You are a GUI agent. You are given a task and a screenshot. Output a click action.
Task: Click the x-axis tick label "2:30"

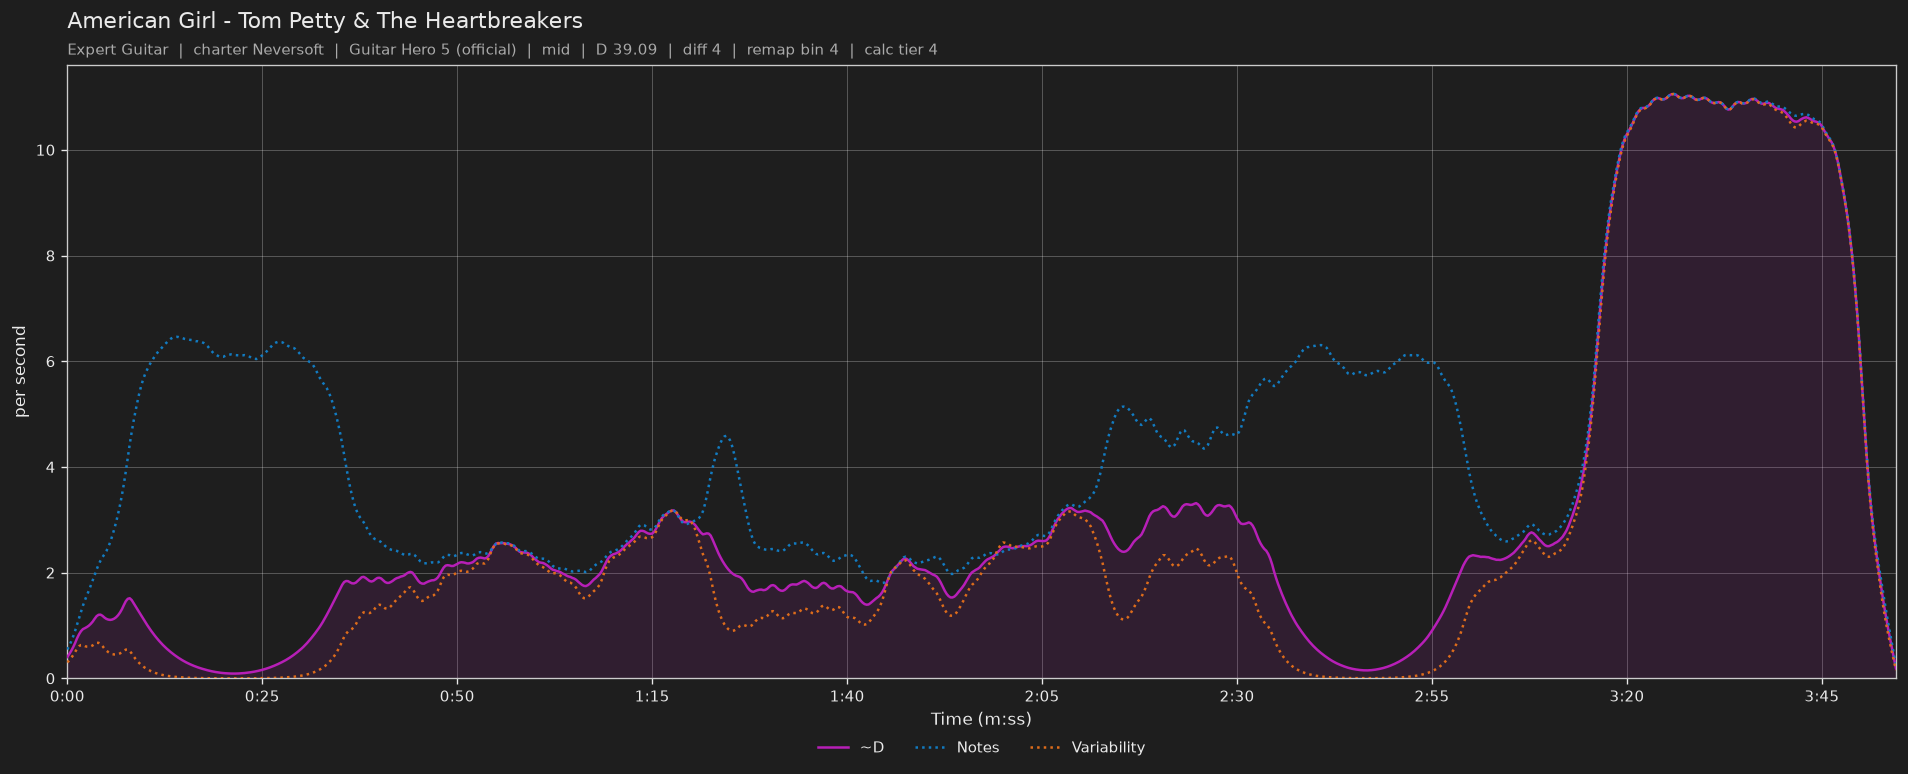click(x=1237, y=697)
